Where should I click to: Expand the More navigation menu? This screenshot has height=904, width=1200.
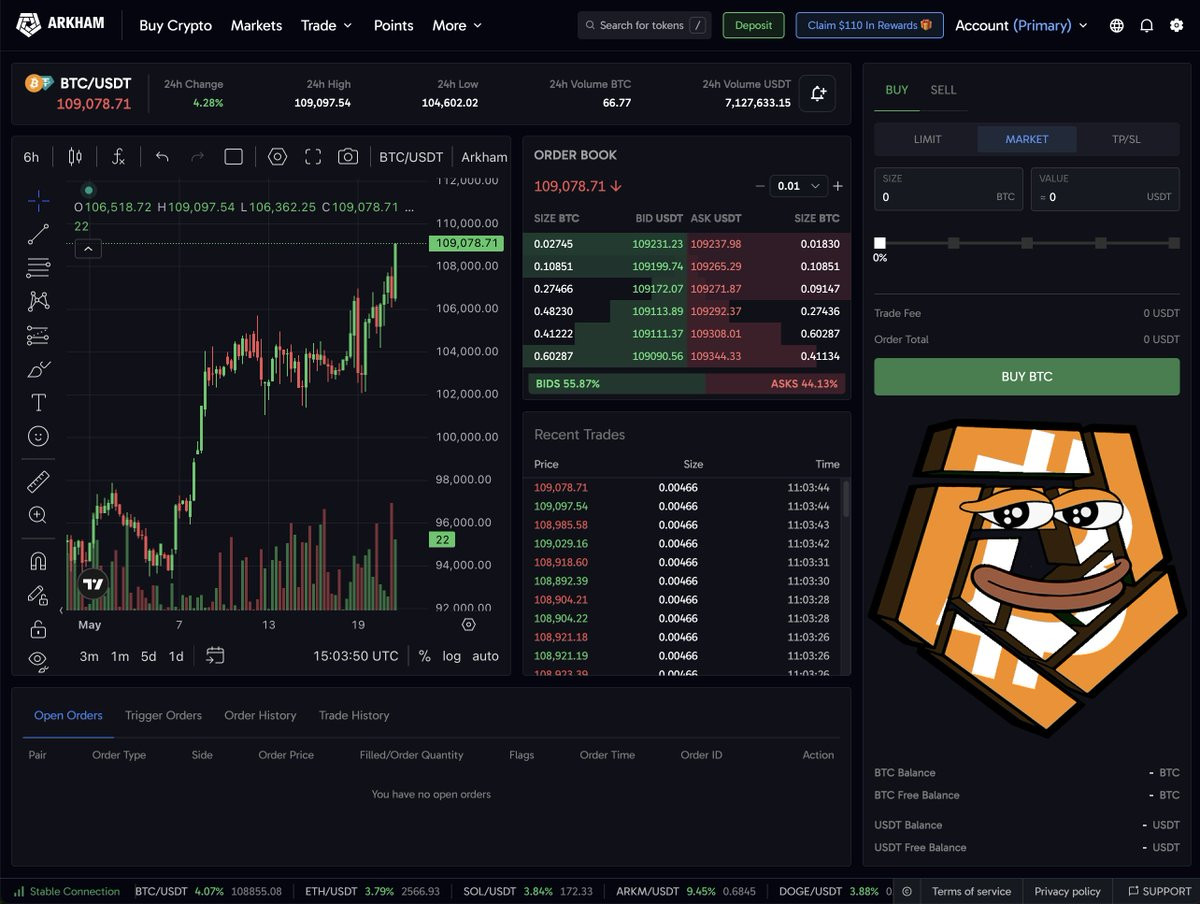pyautogui.click(x=457, y=25)
